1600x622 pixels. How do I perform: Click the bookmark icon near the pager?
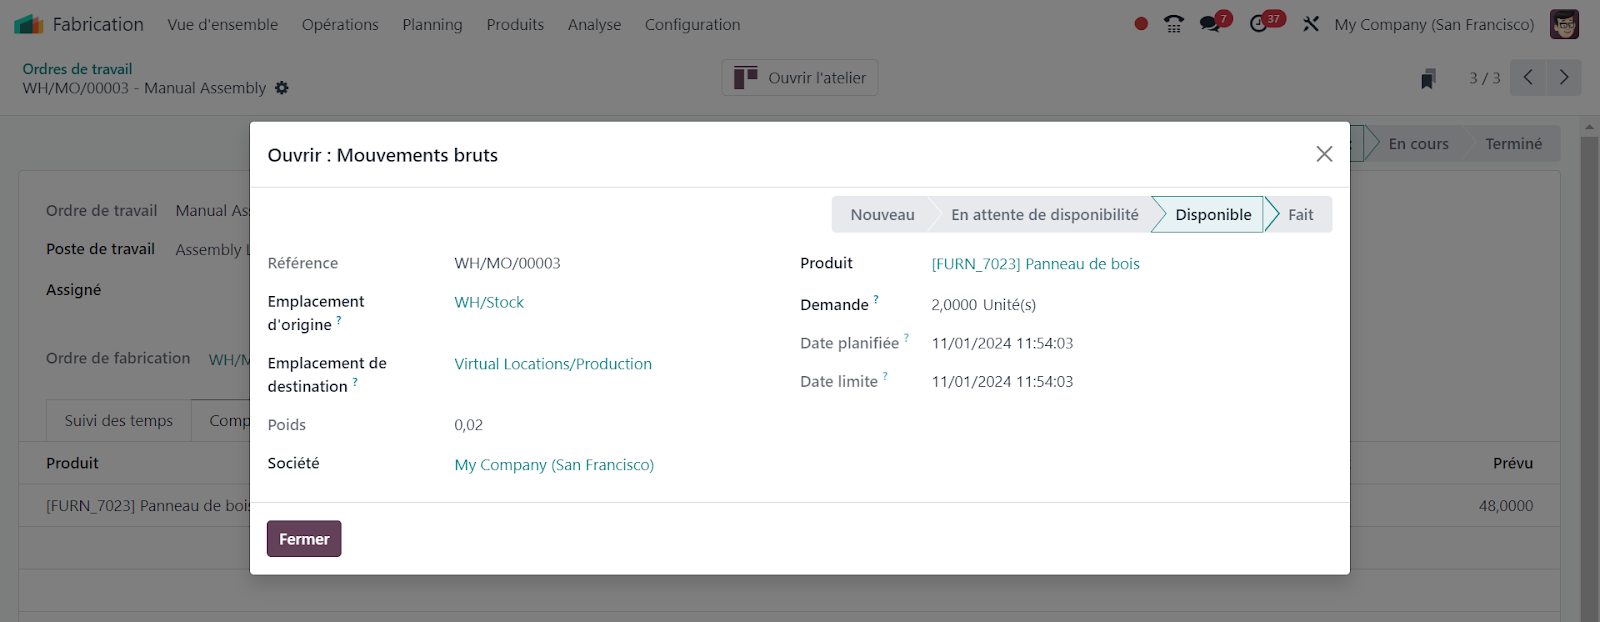[x=1428, y=79]
